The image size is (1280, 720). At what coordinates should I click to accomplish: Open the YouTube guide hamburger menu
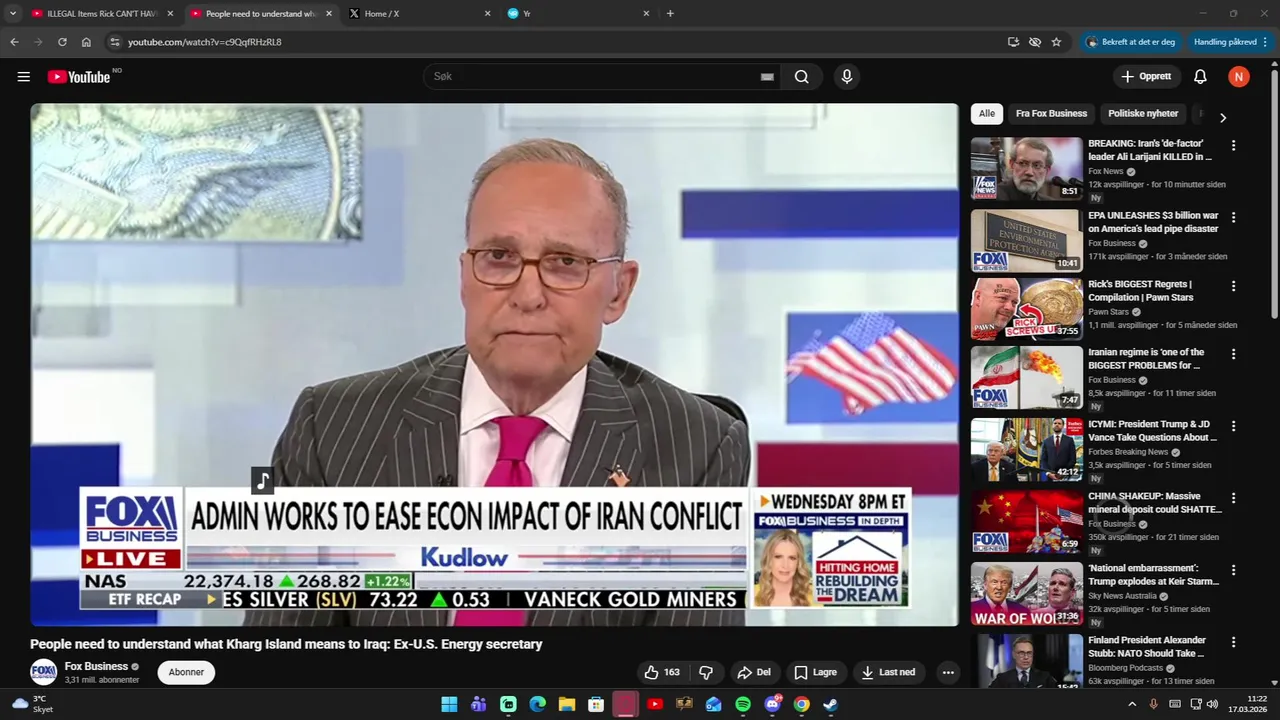(x=23, y=77)
